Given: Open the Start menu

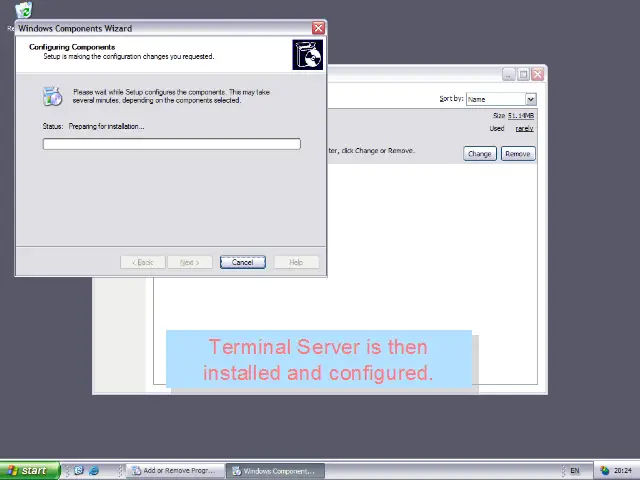Looking at the screenshot, I should click(30, 471).
